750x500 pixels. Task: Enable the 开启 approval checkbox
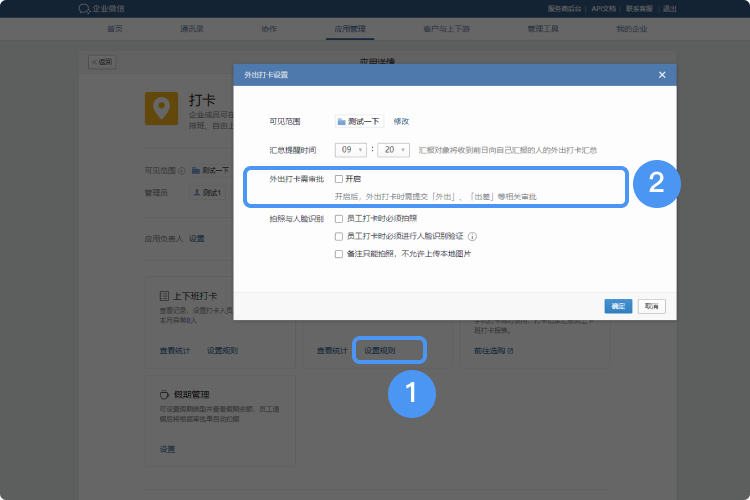click(x=339, y=179)
